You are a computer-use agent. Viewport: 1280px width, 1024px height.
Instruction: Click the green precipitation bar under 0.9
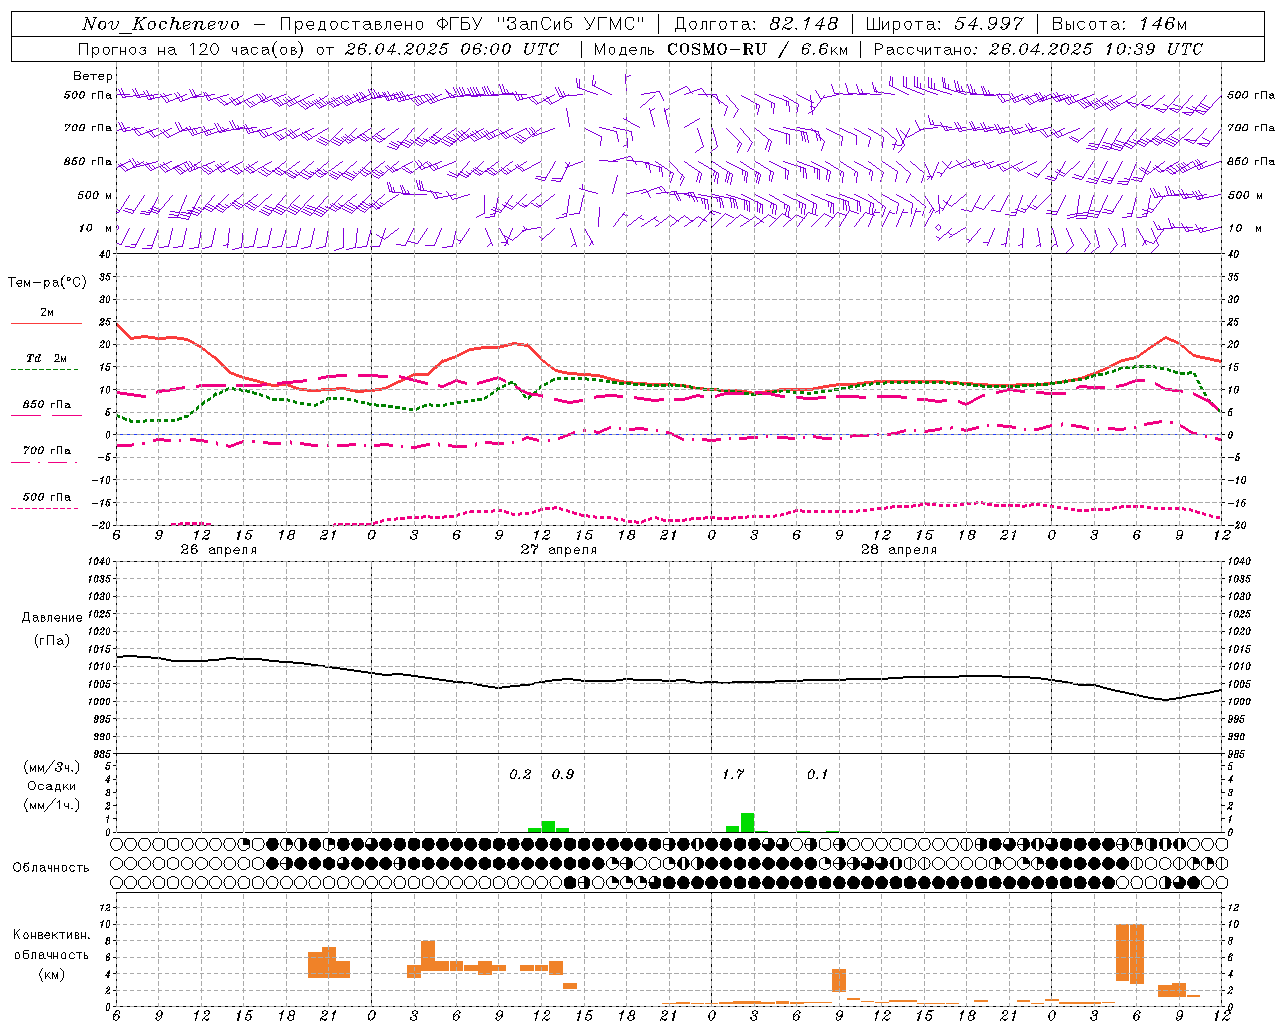(x=548, y=826)
